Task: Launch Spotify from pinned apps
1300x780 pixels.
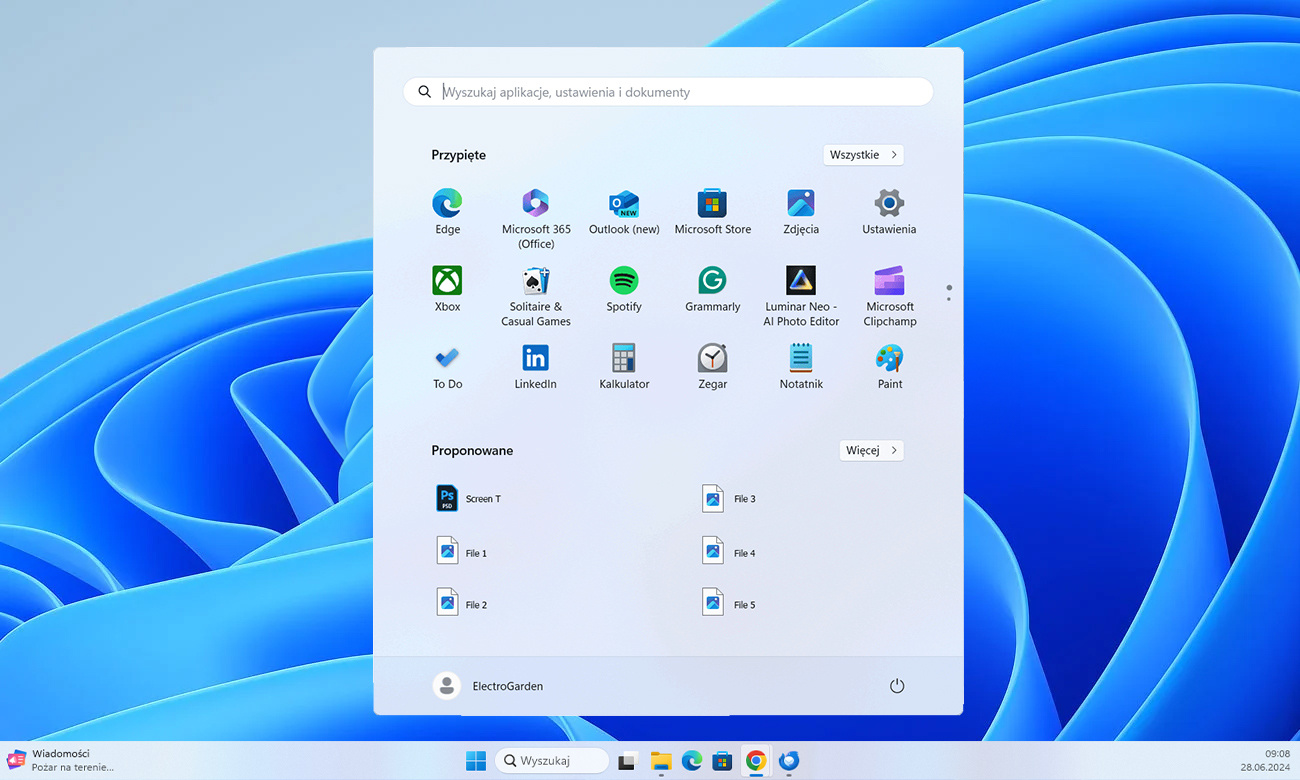Action: point(624,289)
